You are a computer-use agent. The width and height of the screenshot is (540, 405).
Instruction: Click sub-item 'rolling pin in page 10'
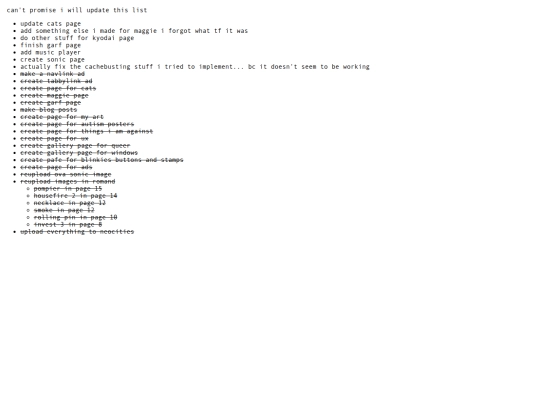75,217
